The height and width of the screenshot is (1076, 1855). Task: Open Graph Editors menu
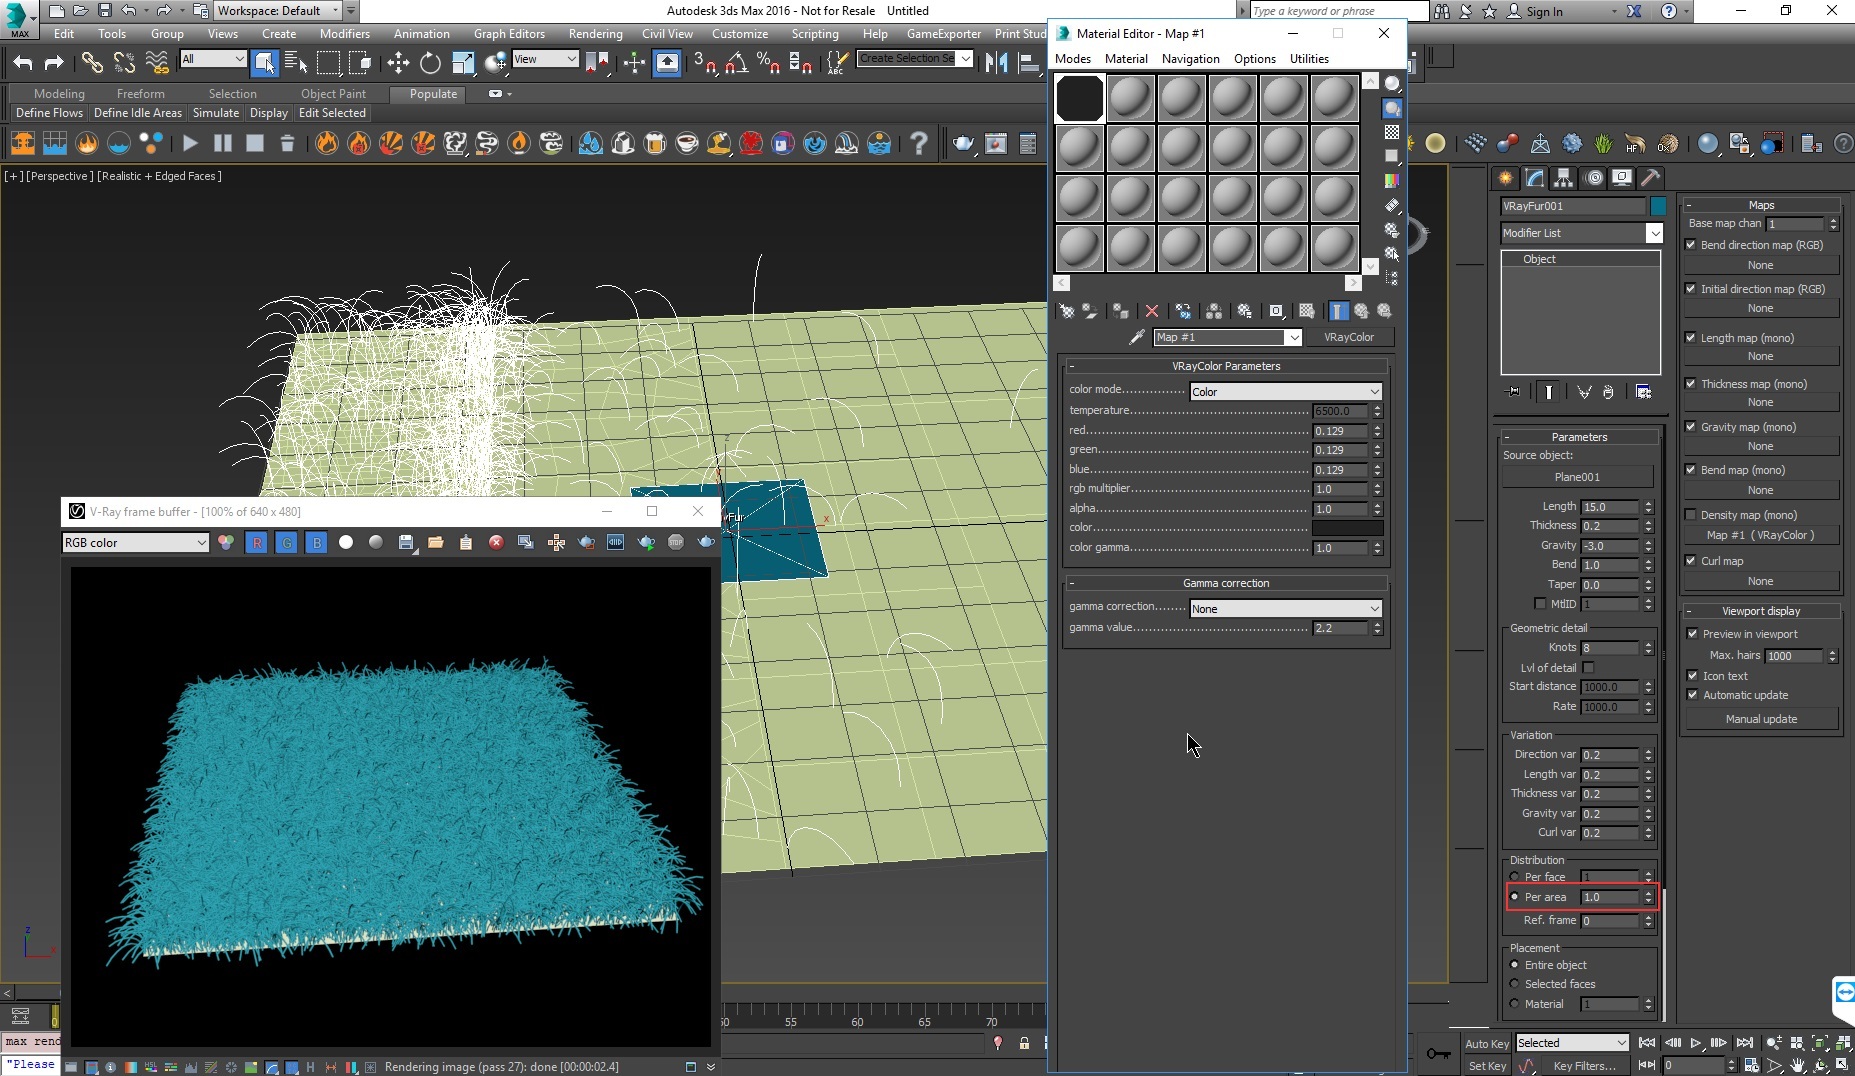coord(509,34)
